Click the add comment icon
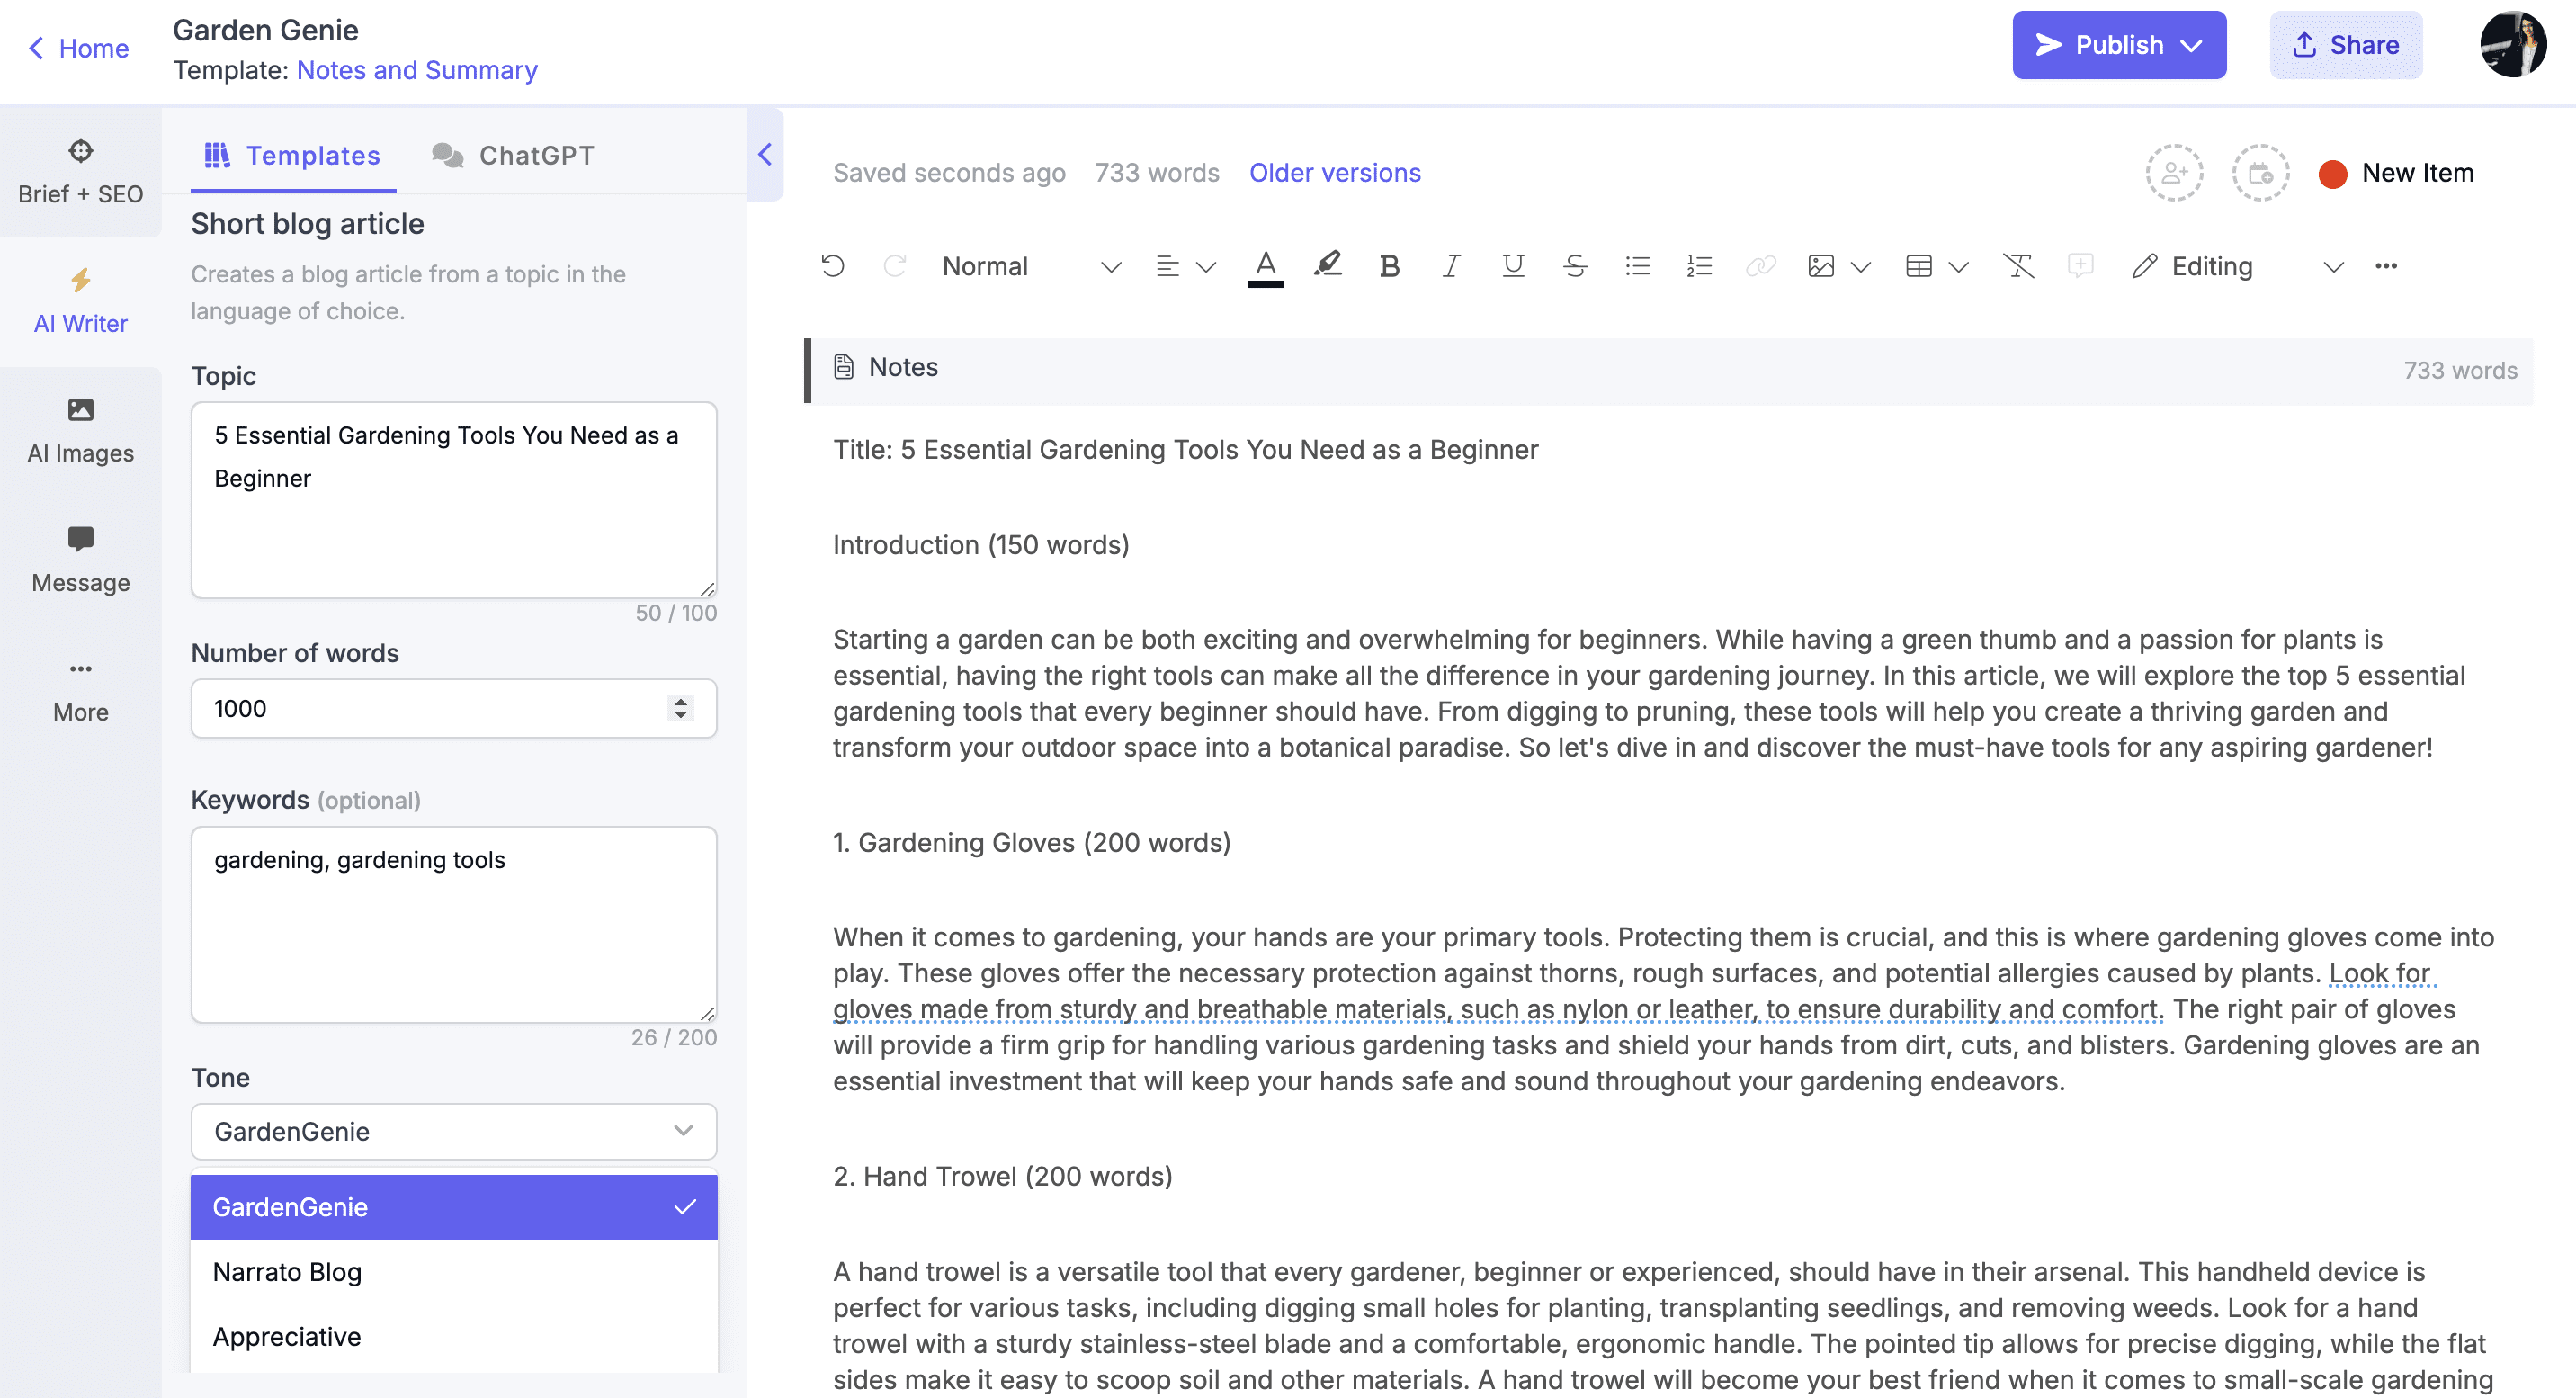2576x1398 pixels. click(x=2081, y=266)
